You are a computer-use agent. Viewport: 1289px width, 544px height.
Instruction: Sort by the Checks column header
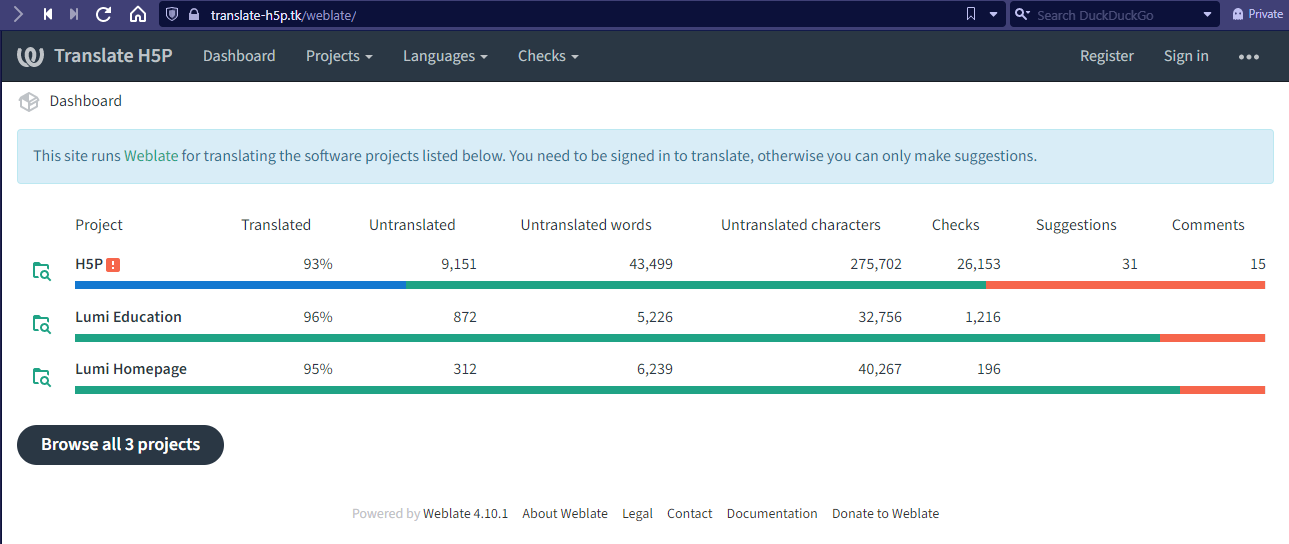pos(956,225)
